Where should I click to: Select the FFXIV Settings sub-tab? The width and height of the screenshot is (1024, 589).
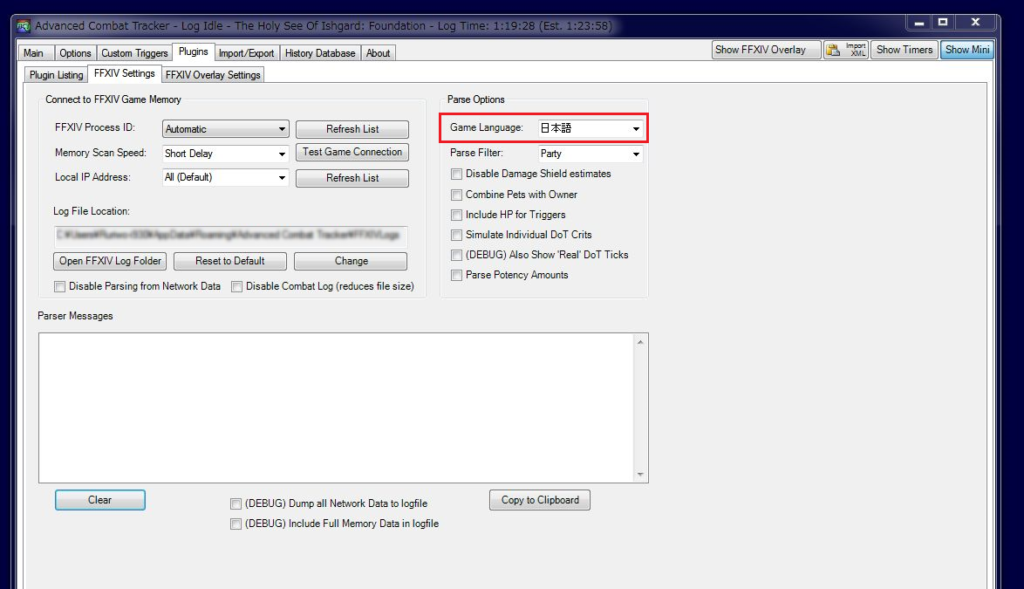(124, 74)
